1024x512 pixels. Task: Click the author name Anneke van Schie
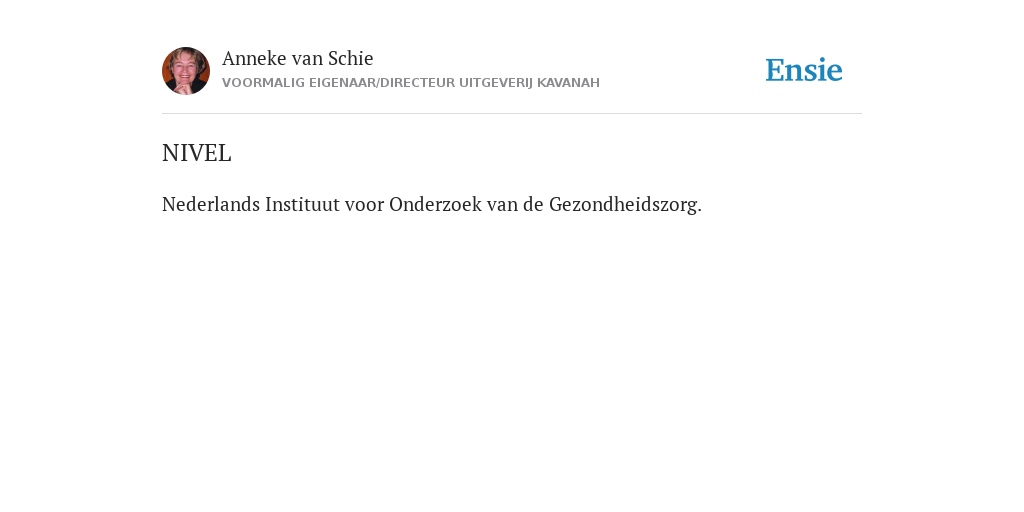[298, 58]
